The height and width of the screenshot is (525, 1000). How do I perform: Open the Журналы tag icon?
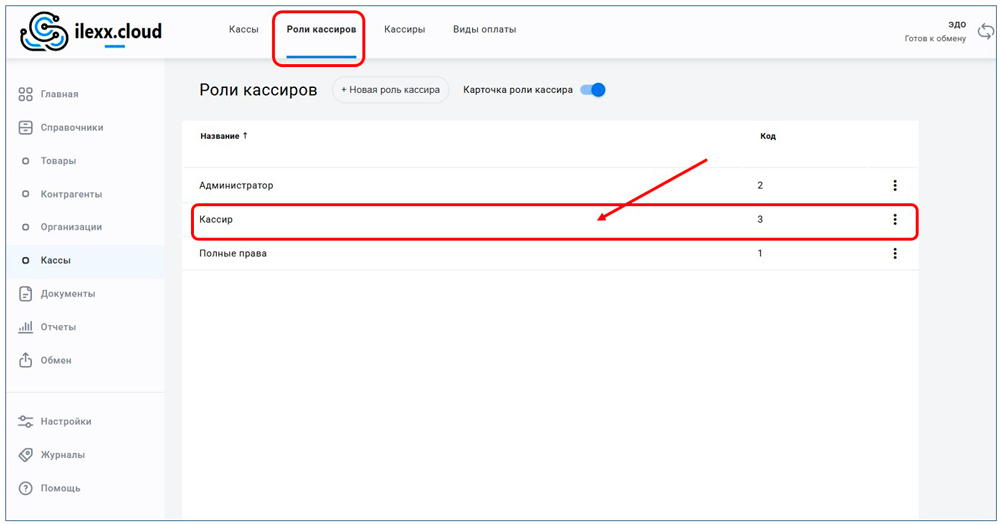pos(26,455)
